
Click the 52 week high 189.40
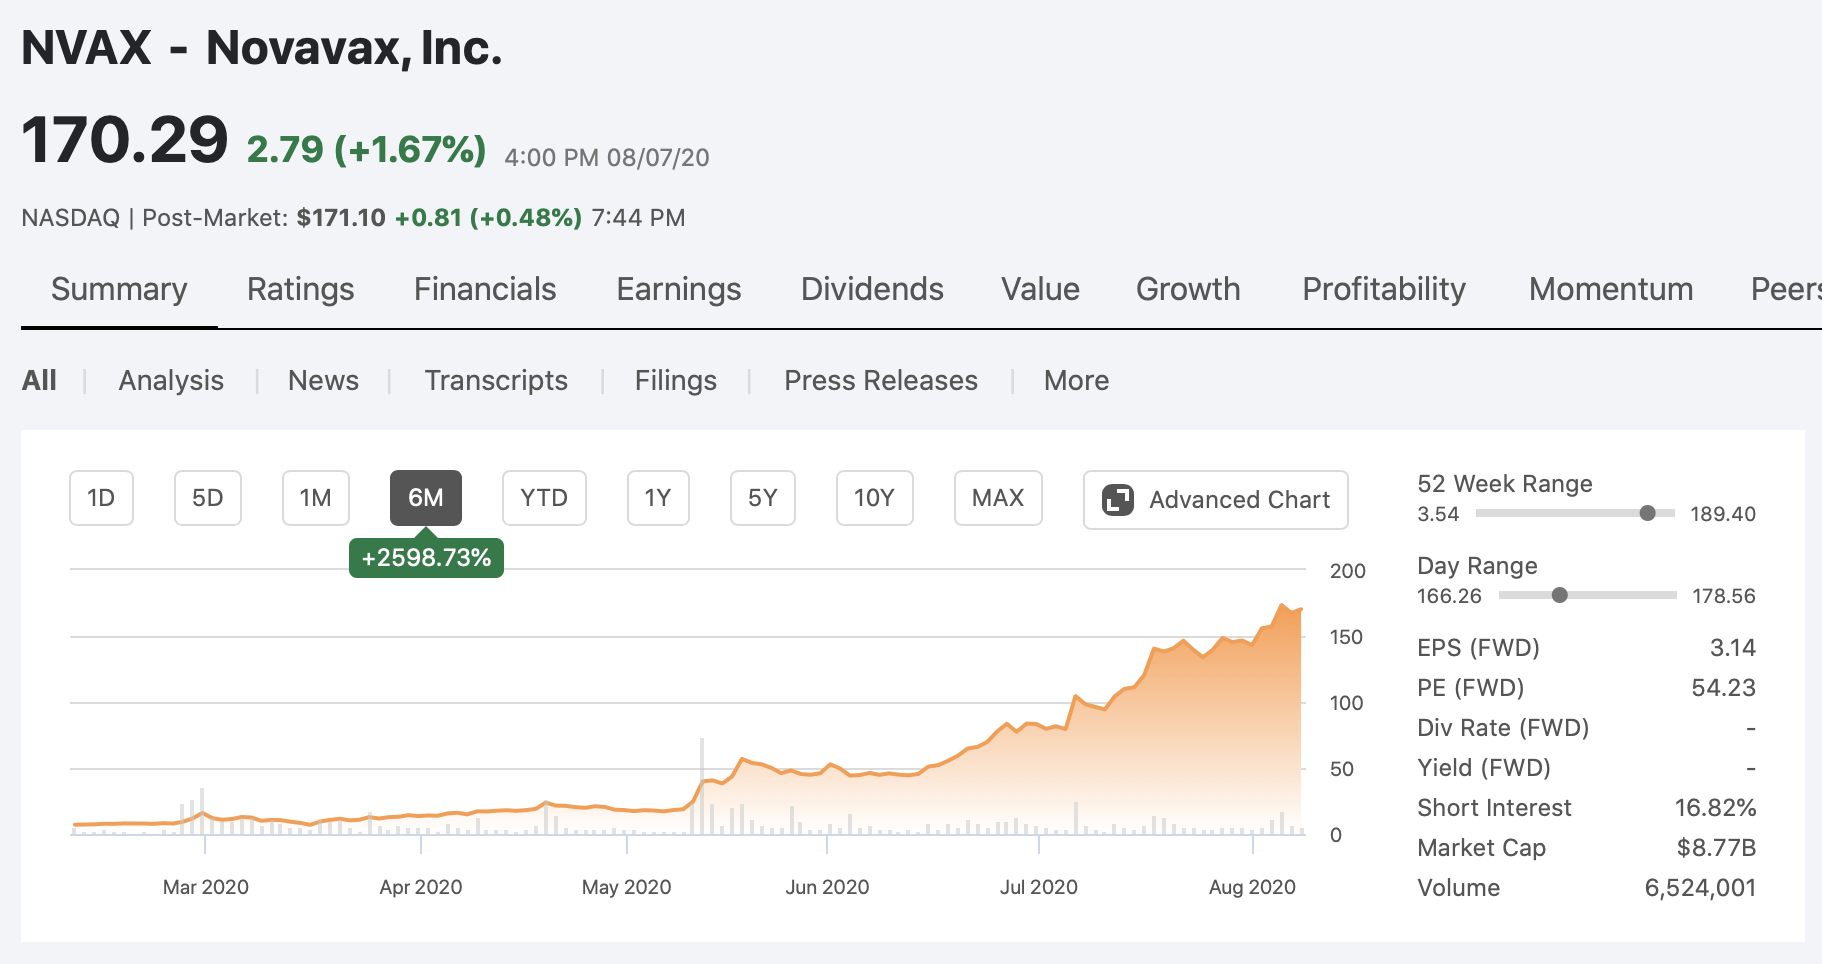[x=1723, y=513]
